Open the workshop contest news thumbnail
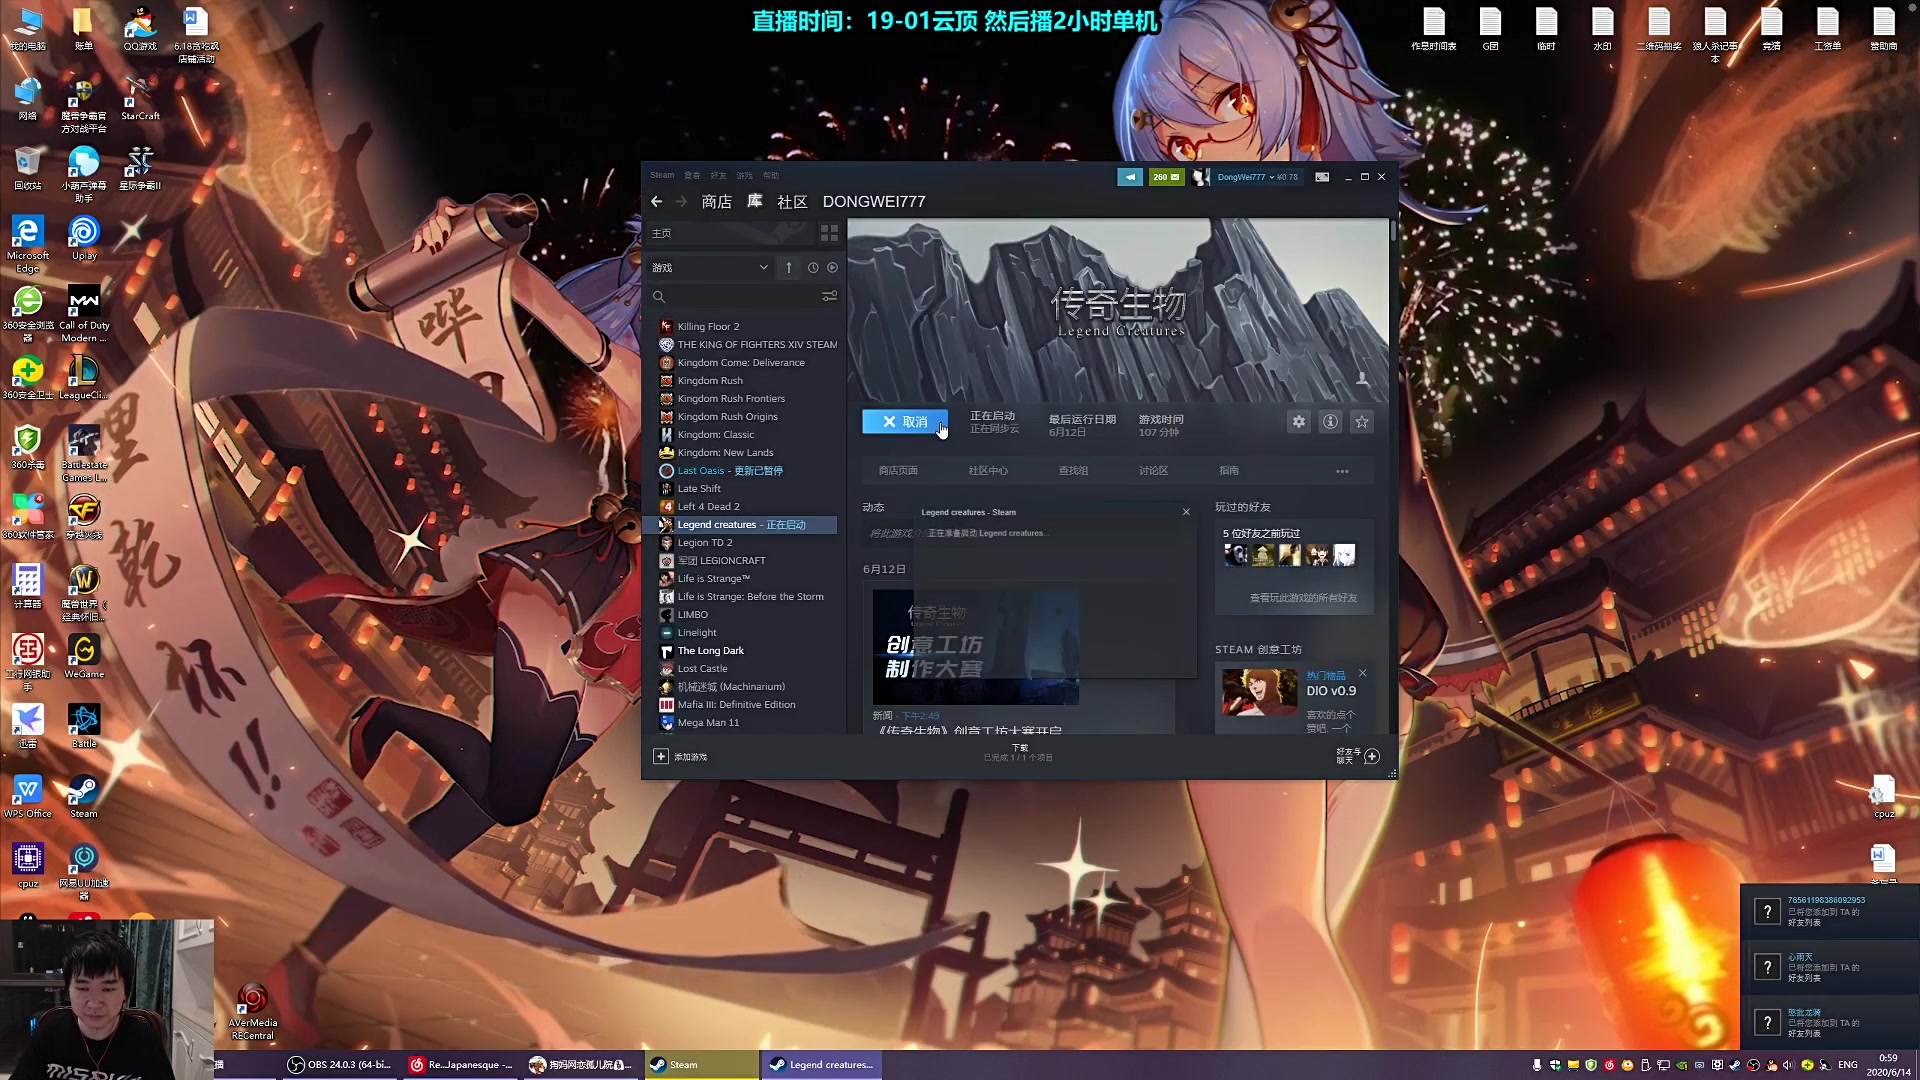Image resolution: width=1920 pixels, height=1080 pixels. pos(975,647)
